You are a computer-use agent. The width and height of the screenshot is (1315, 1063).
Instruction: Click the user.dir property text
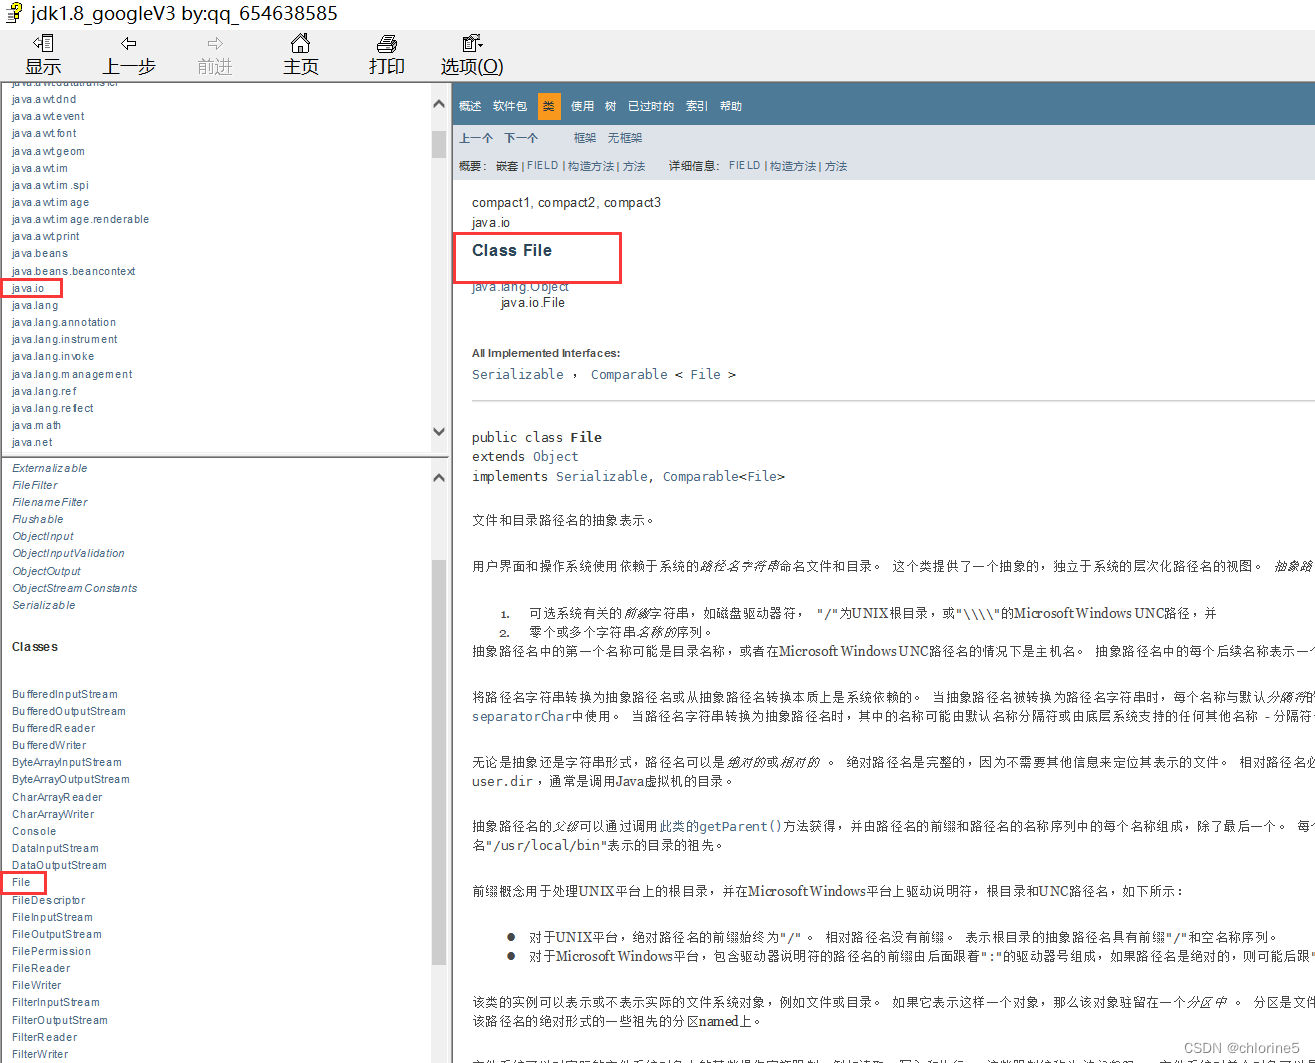[502, 781]
